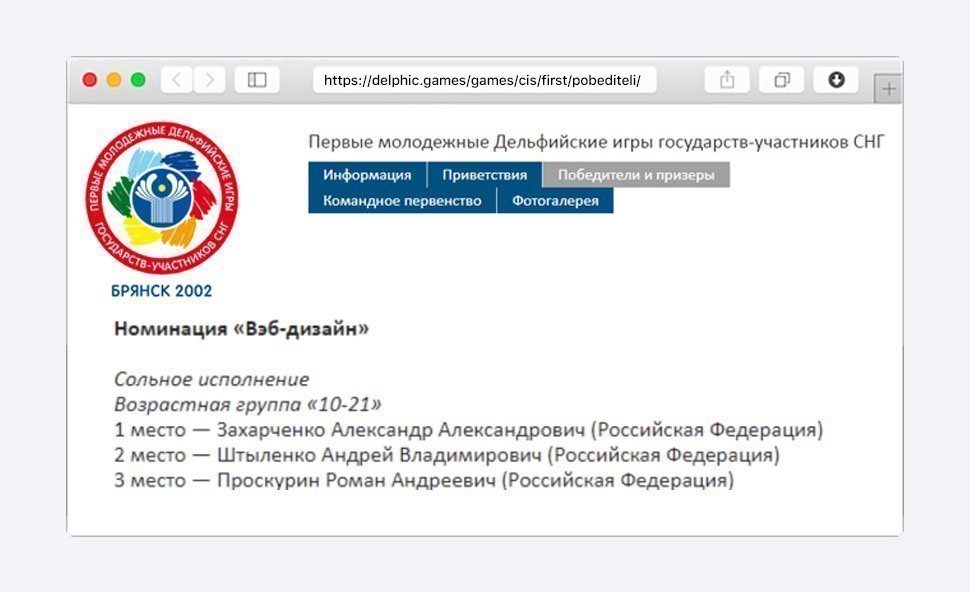Click the 3 место Проскурин Роман line
Screen dimensions: 970x592
click(424, 481)
